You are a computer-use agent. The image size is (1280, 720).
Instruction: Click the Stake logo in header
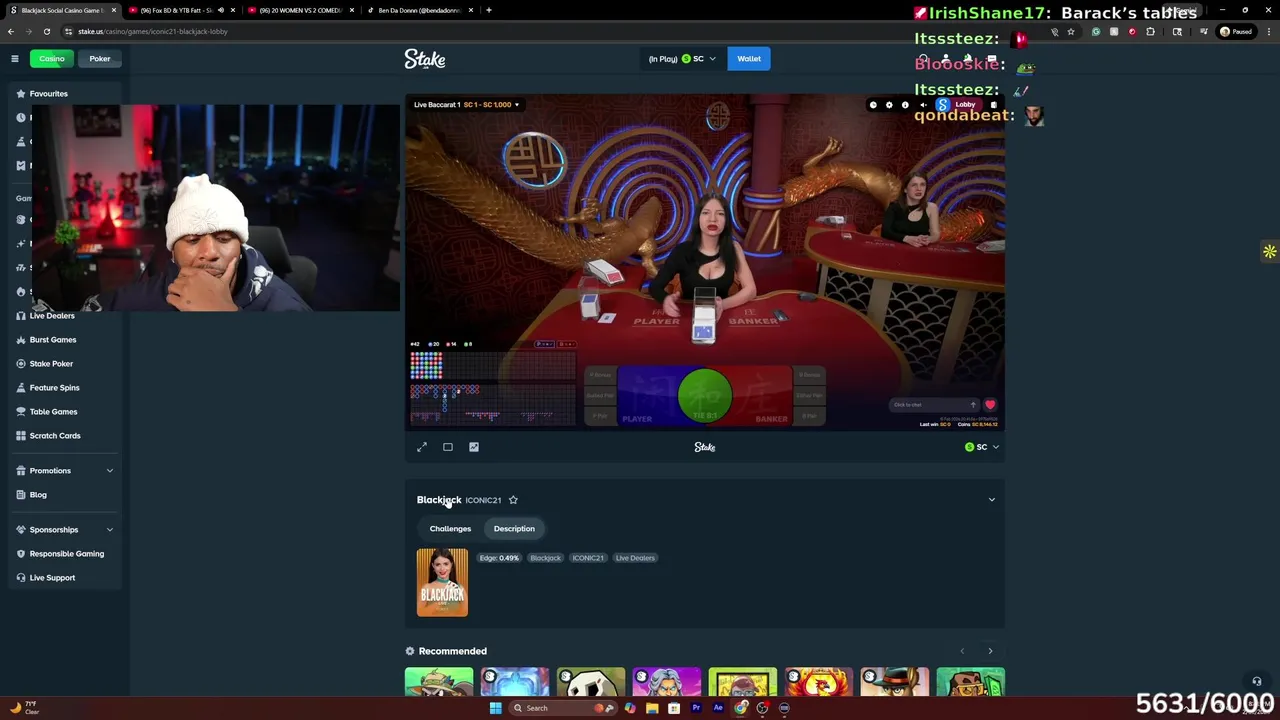(x=425, y=59)
